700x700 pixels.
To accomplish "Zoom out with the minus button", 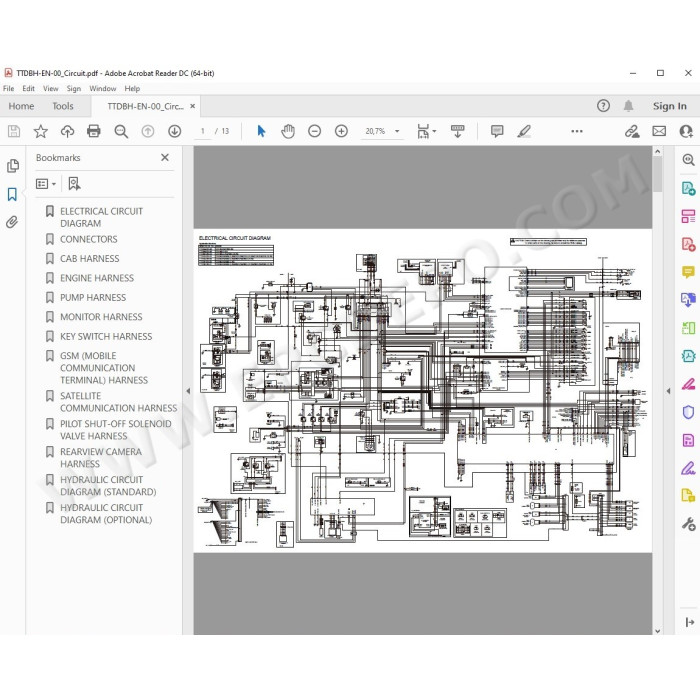I will (315, 131).
